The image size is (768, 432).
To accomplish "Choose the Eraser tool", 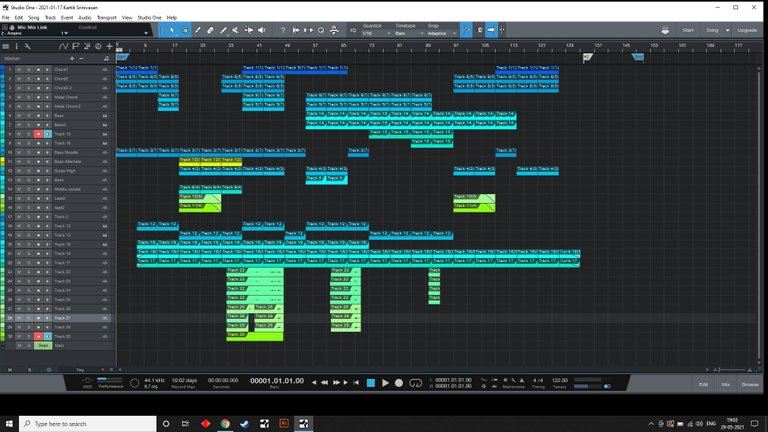I will [x=209, y=30].
